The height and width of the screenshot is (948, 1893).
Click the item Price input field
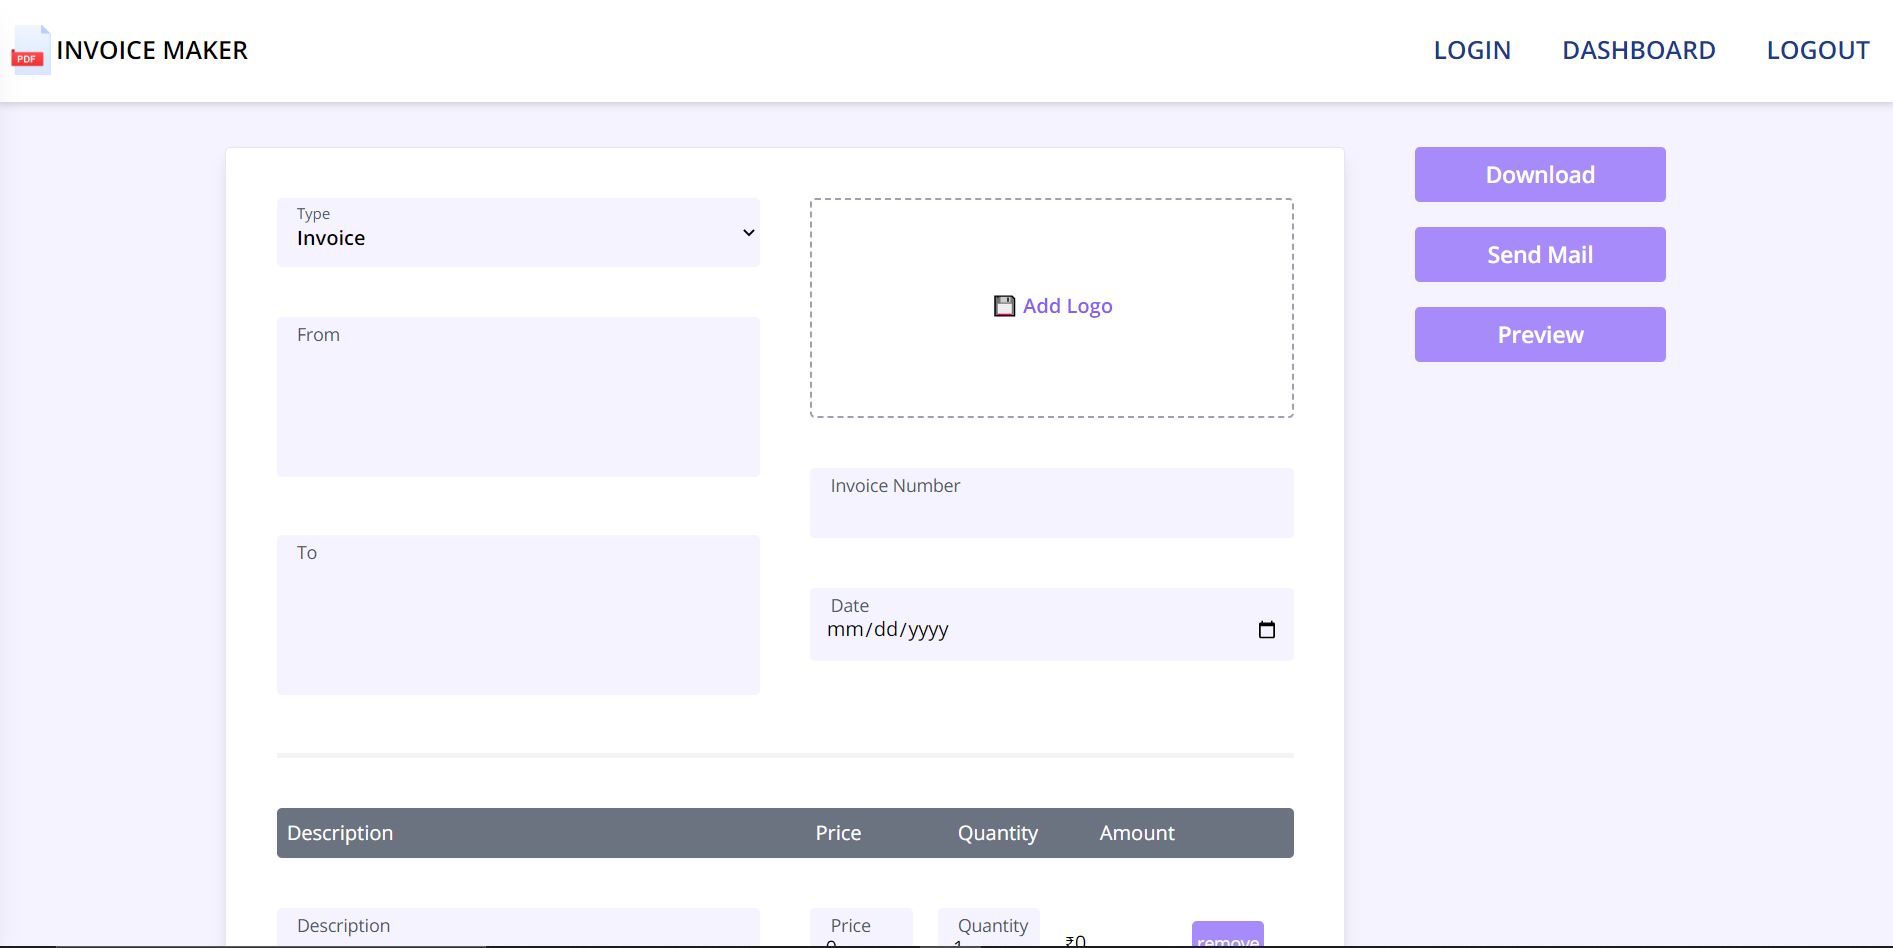pos(861,928)
